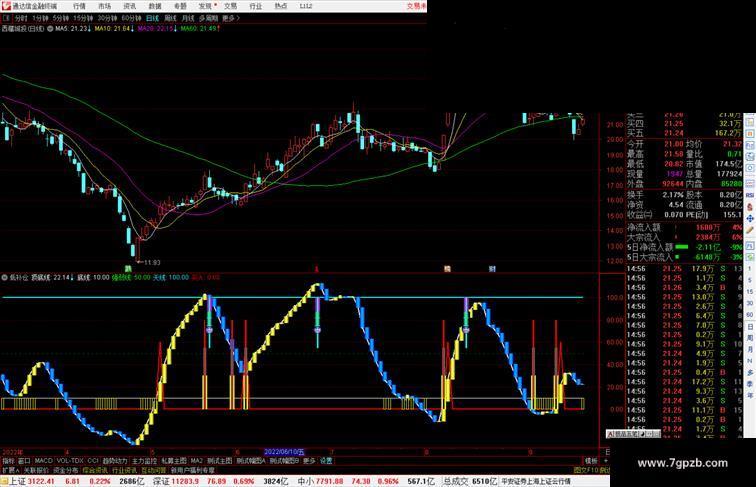756x487 pixels.
Task: Select the 周线 weekly period
Action: tap(170, 18)
